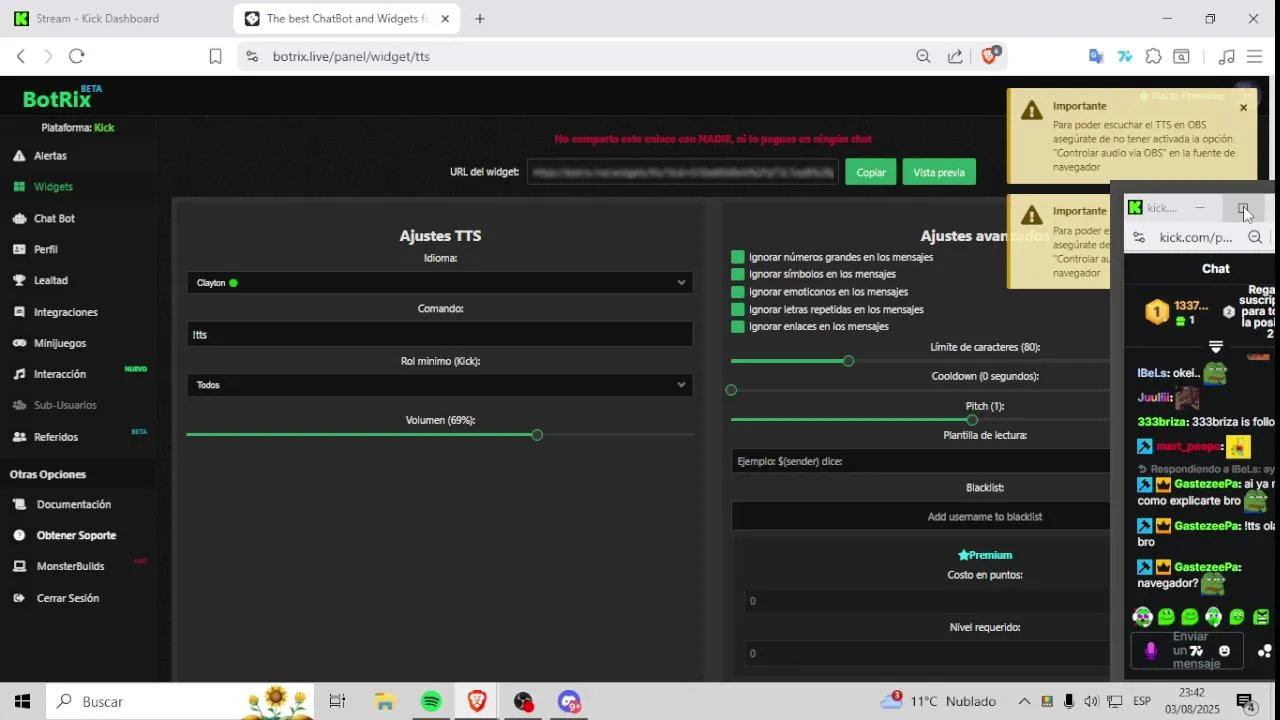Open Integraciones in the sidebar
This screenshot has width=1280, height=720.
[x=55, y=312]
